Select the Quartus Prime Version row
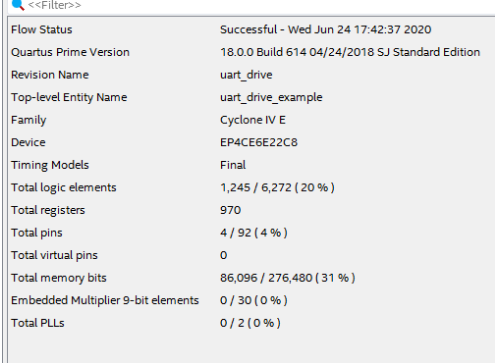 [x=252, y=52]
